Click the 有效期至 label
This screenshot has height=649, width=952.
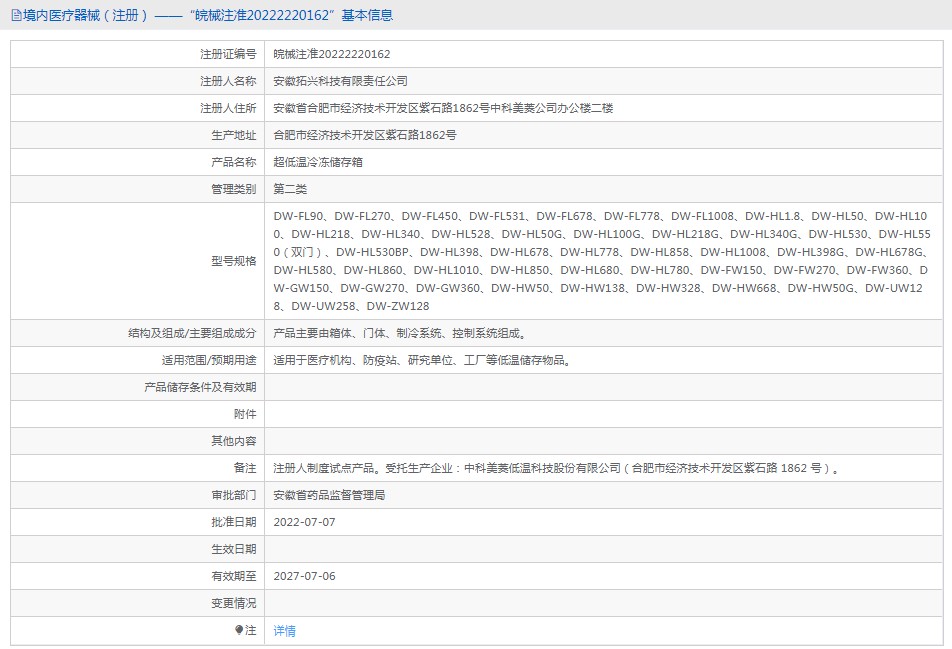click(x=234, y=576)
